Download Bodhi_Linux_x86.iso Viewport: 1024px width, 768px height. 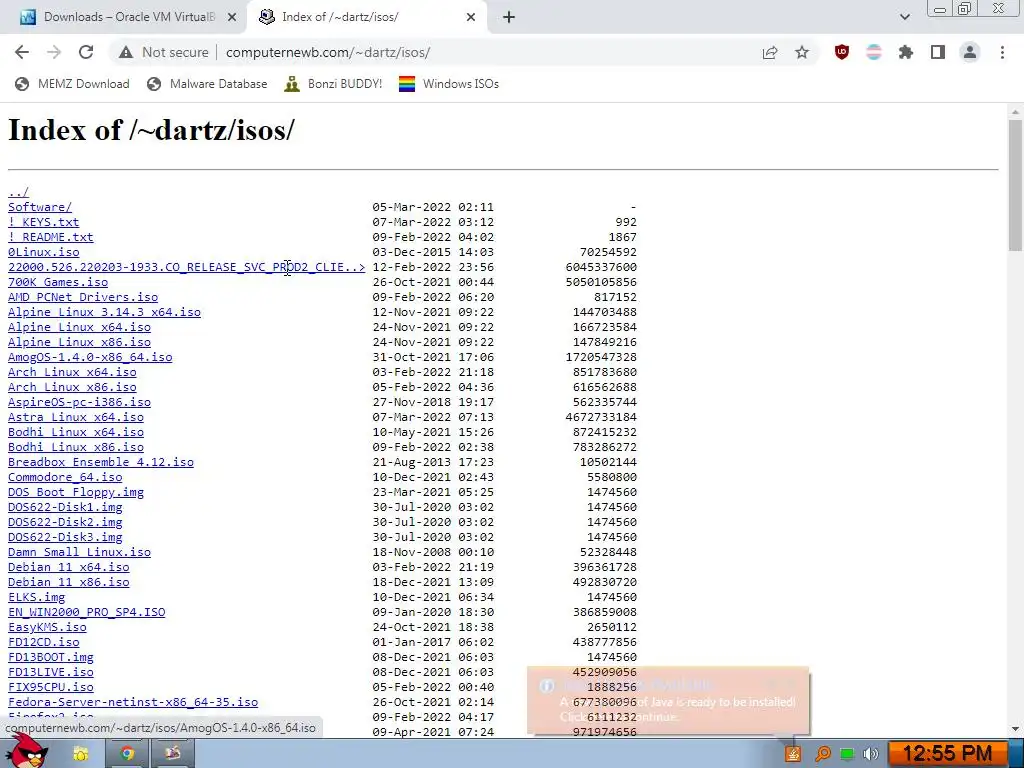tap(76, 447)
